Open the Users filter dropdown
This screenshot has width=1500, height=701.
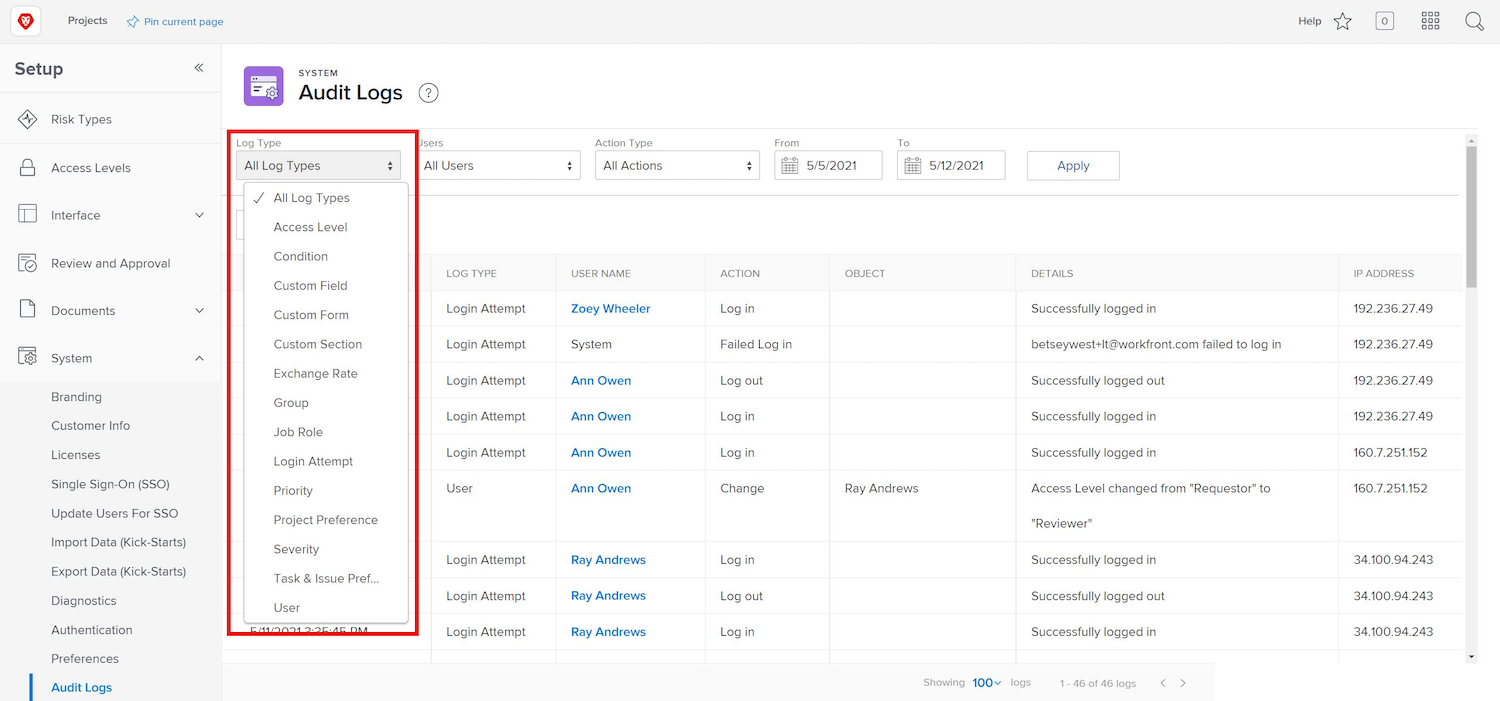[x=500, y=164]
